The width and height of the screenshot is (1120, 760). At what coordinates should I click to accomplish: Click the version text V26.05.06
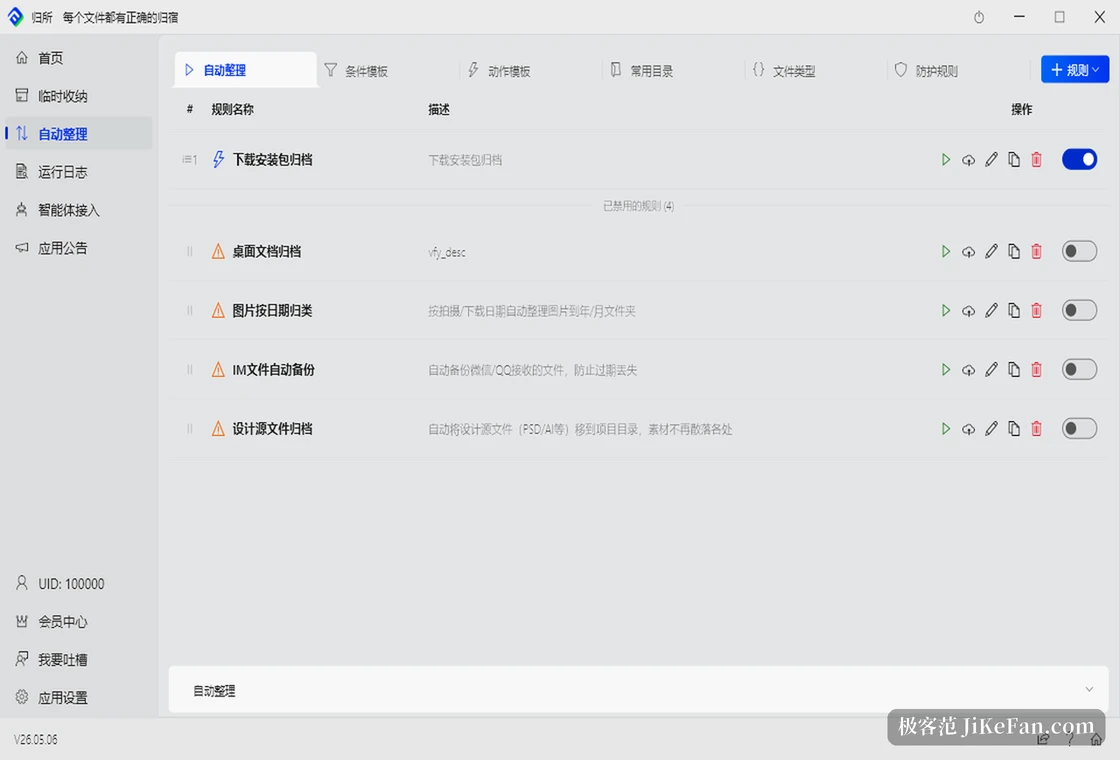click(x=36, y=740)
